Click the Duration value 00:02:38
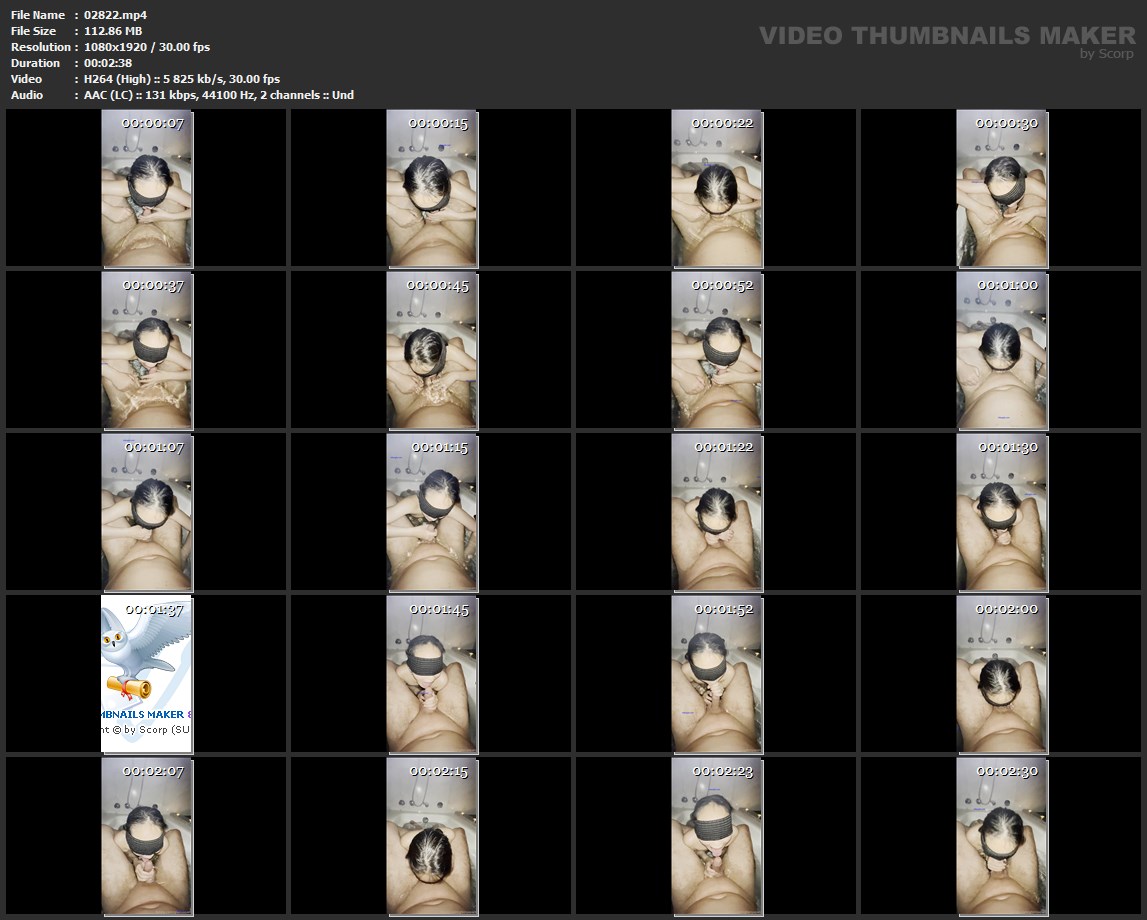1147x920 pixels. click(x=108, y=63)
